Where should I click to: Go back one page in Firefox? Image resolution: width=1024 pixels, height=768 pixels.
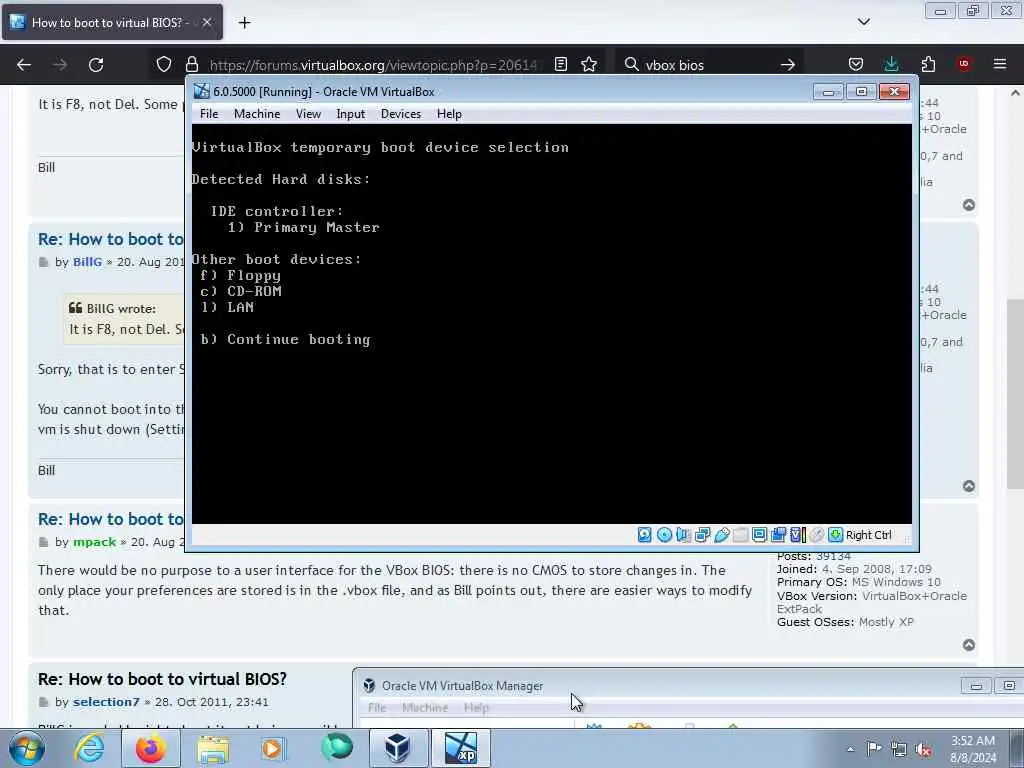click(x=24, y=65)
